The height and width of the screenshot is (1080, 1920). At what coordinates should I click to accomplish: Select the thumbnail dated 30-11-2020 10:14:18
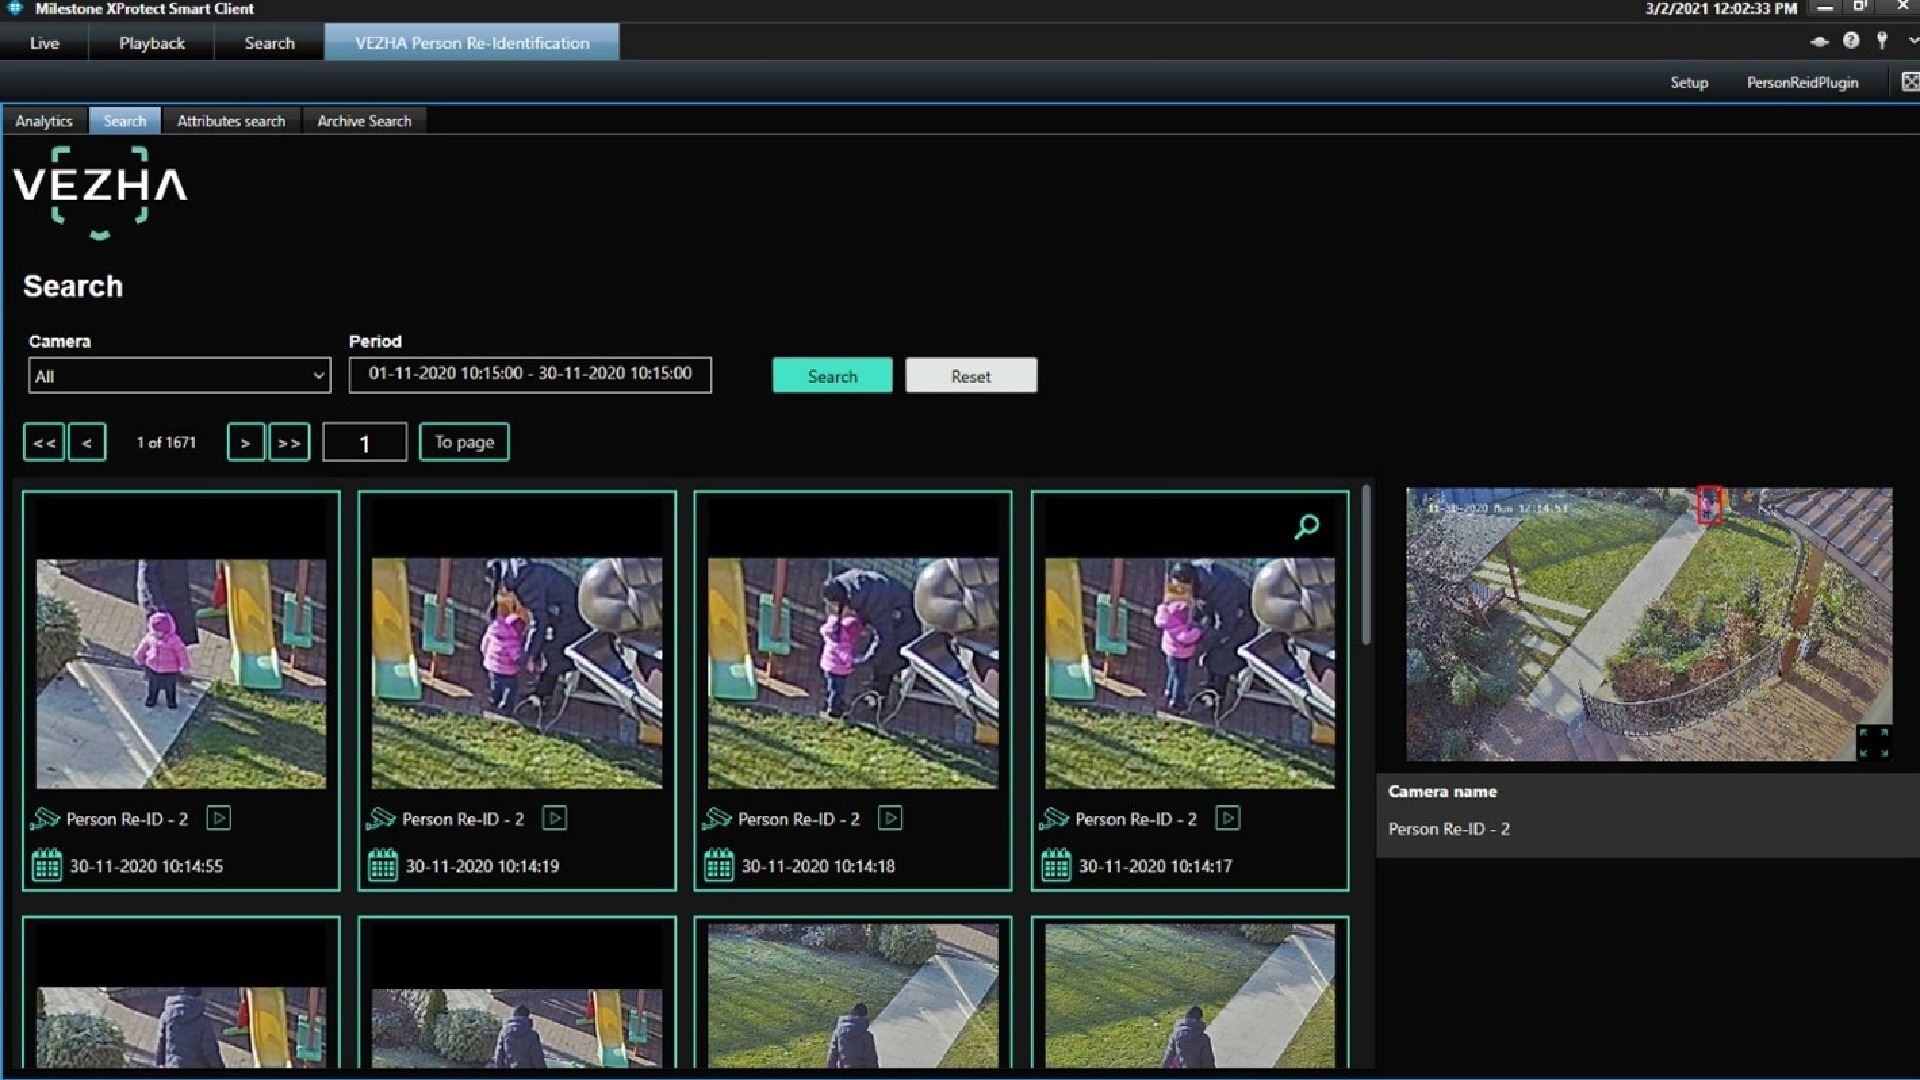tap(853, 673)
